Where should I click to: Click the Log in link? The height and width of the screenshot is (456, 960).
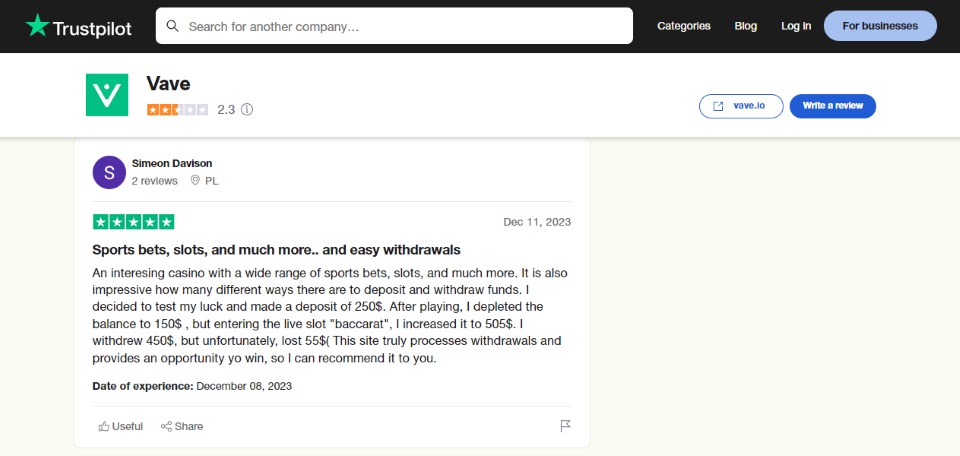click(796, 26)
